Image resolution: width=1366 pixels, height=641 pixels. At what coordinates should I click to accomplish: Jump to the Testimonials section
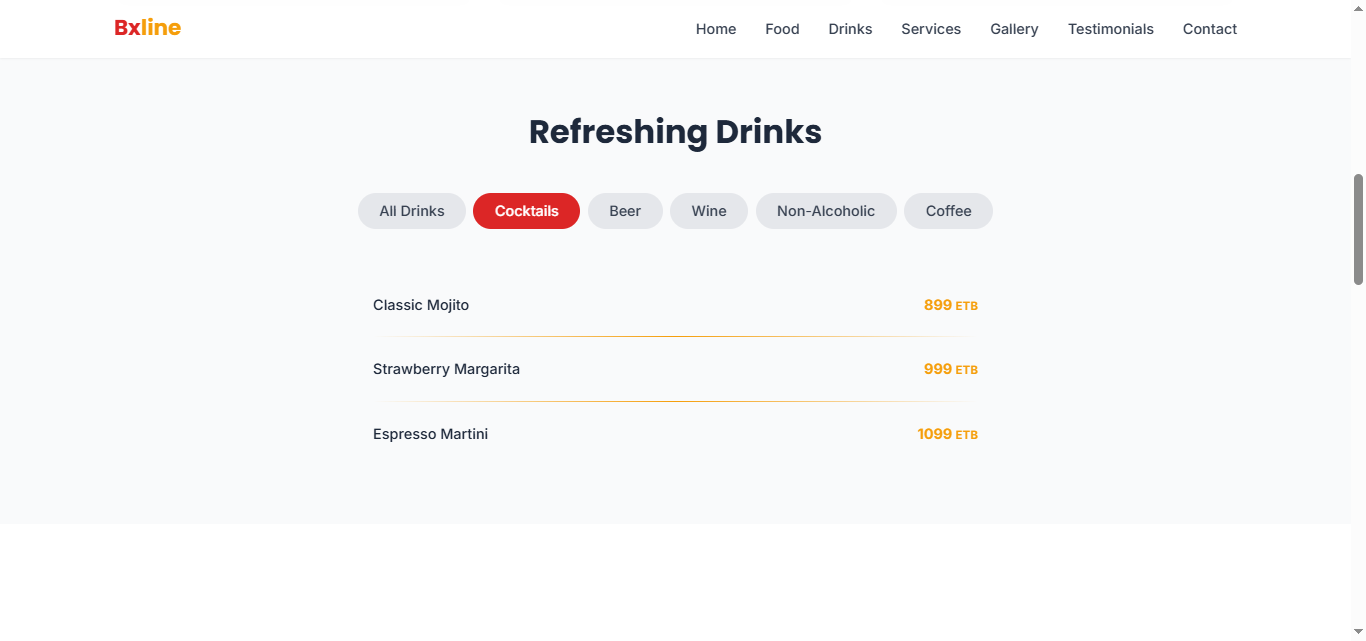click(1110, 29)
